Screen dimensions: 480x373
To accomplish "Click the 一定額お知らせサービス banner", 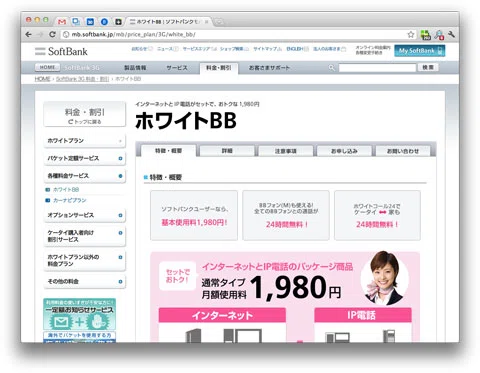I will tap(80, 314).
